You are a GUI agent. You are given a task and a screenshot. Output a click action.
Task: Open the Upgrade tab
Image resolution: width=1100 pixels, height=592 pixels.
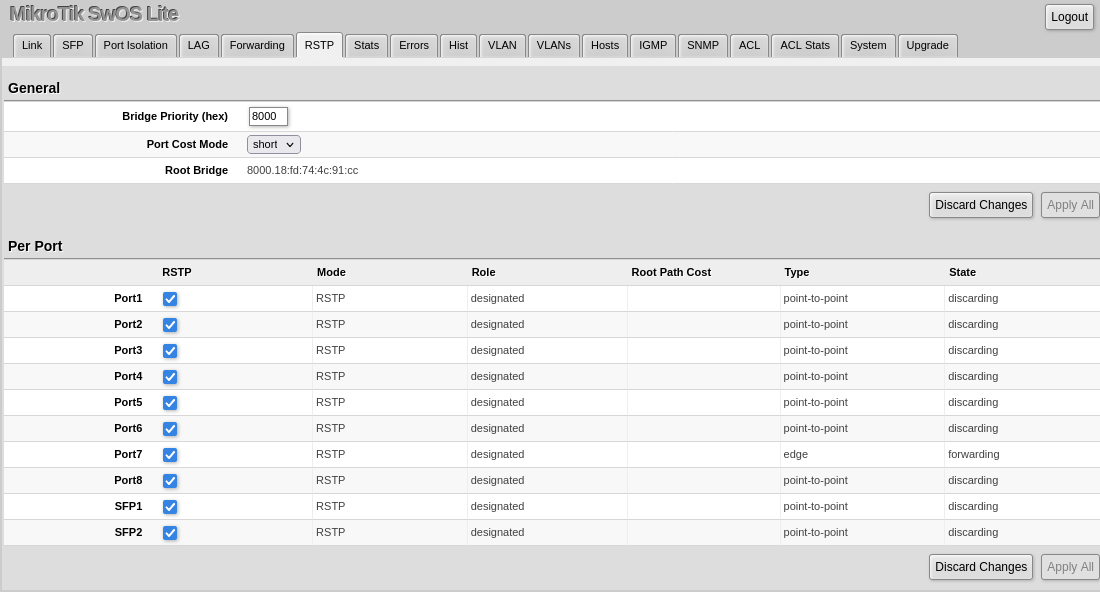point(927,45)
